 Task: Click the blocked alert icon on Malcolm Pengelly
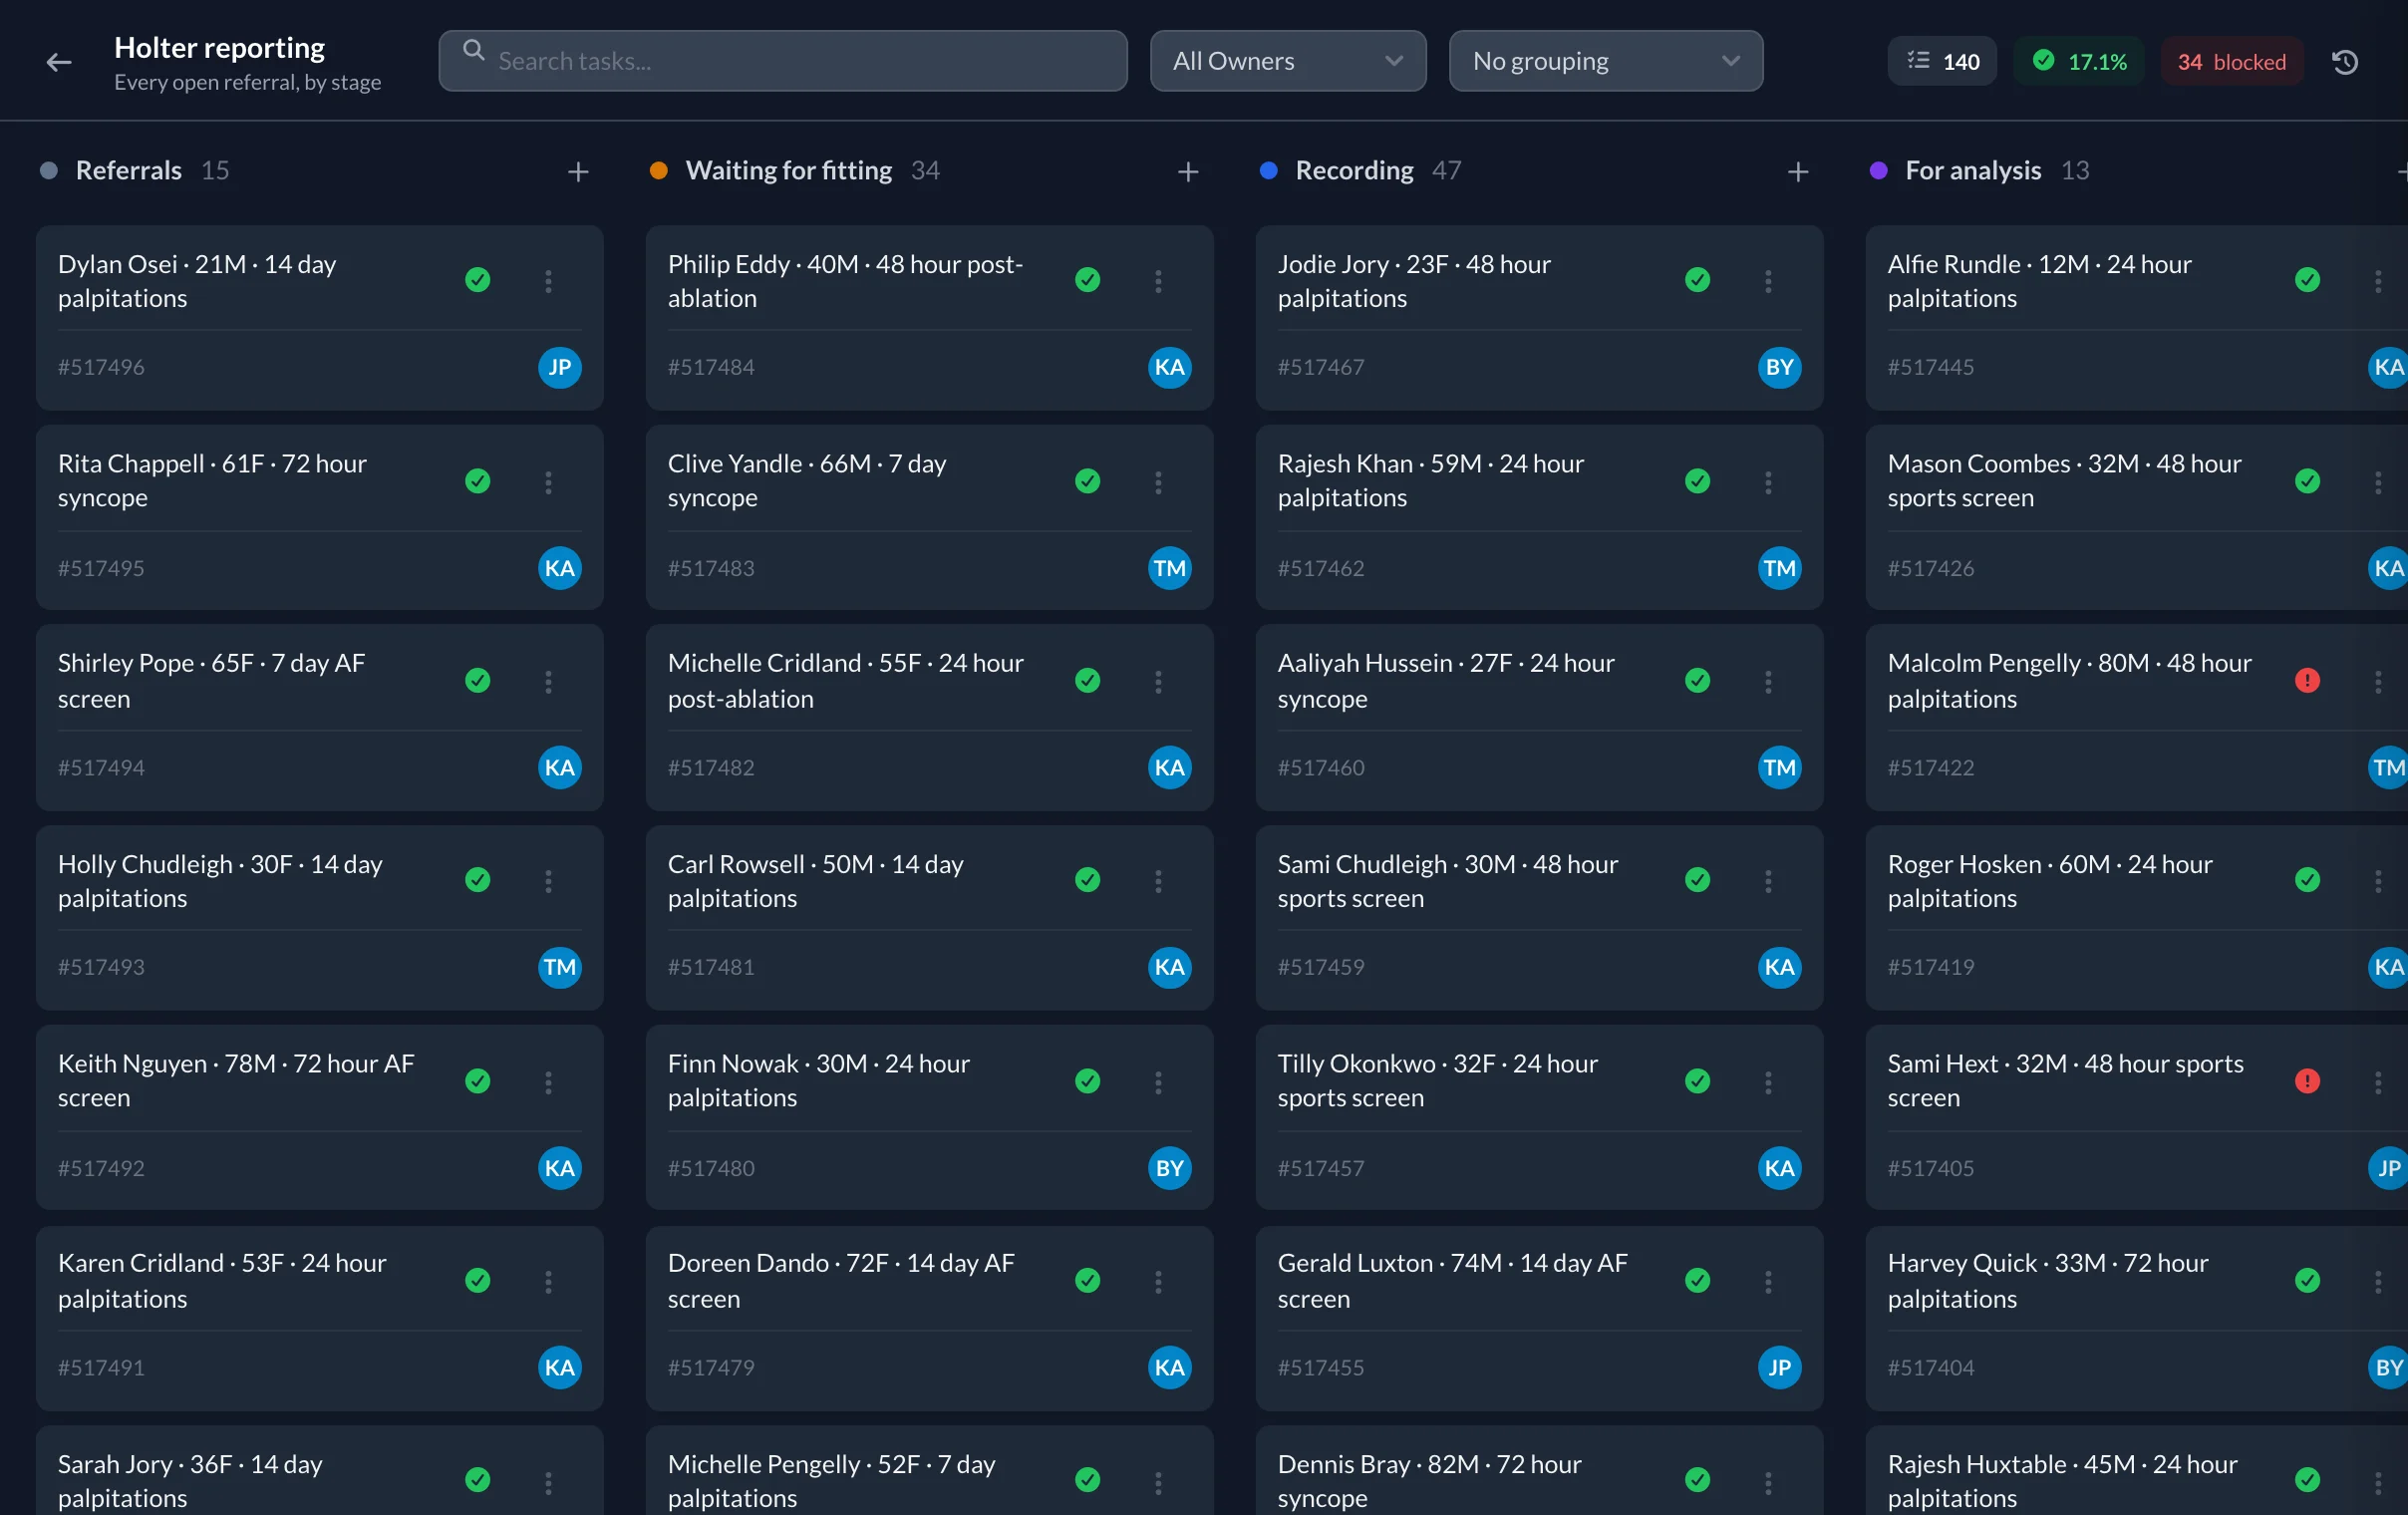[2307, 681]
